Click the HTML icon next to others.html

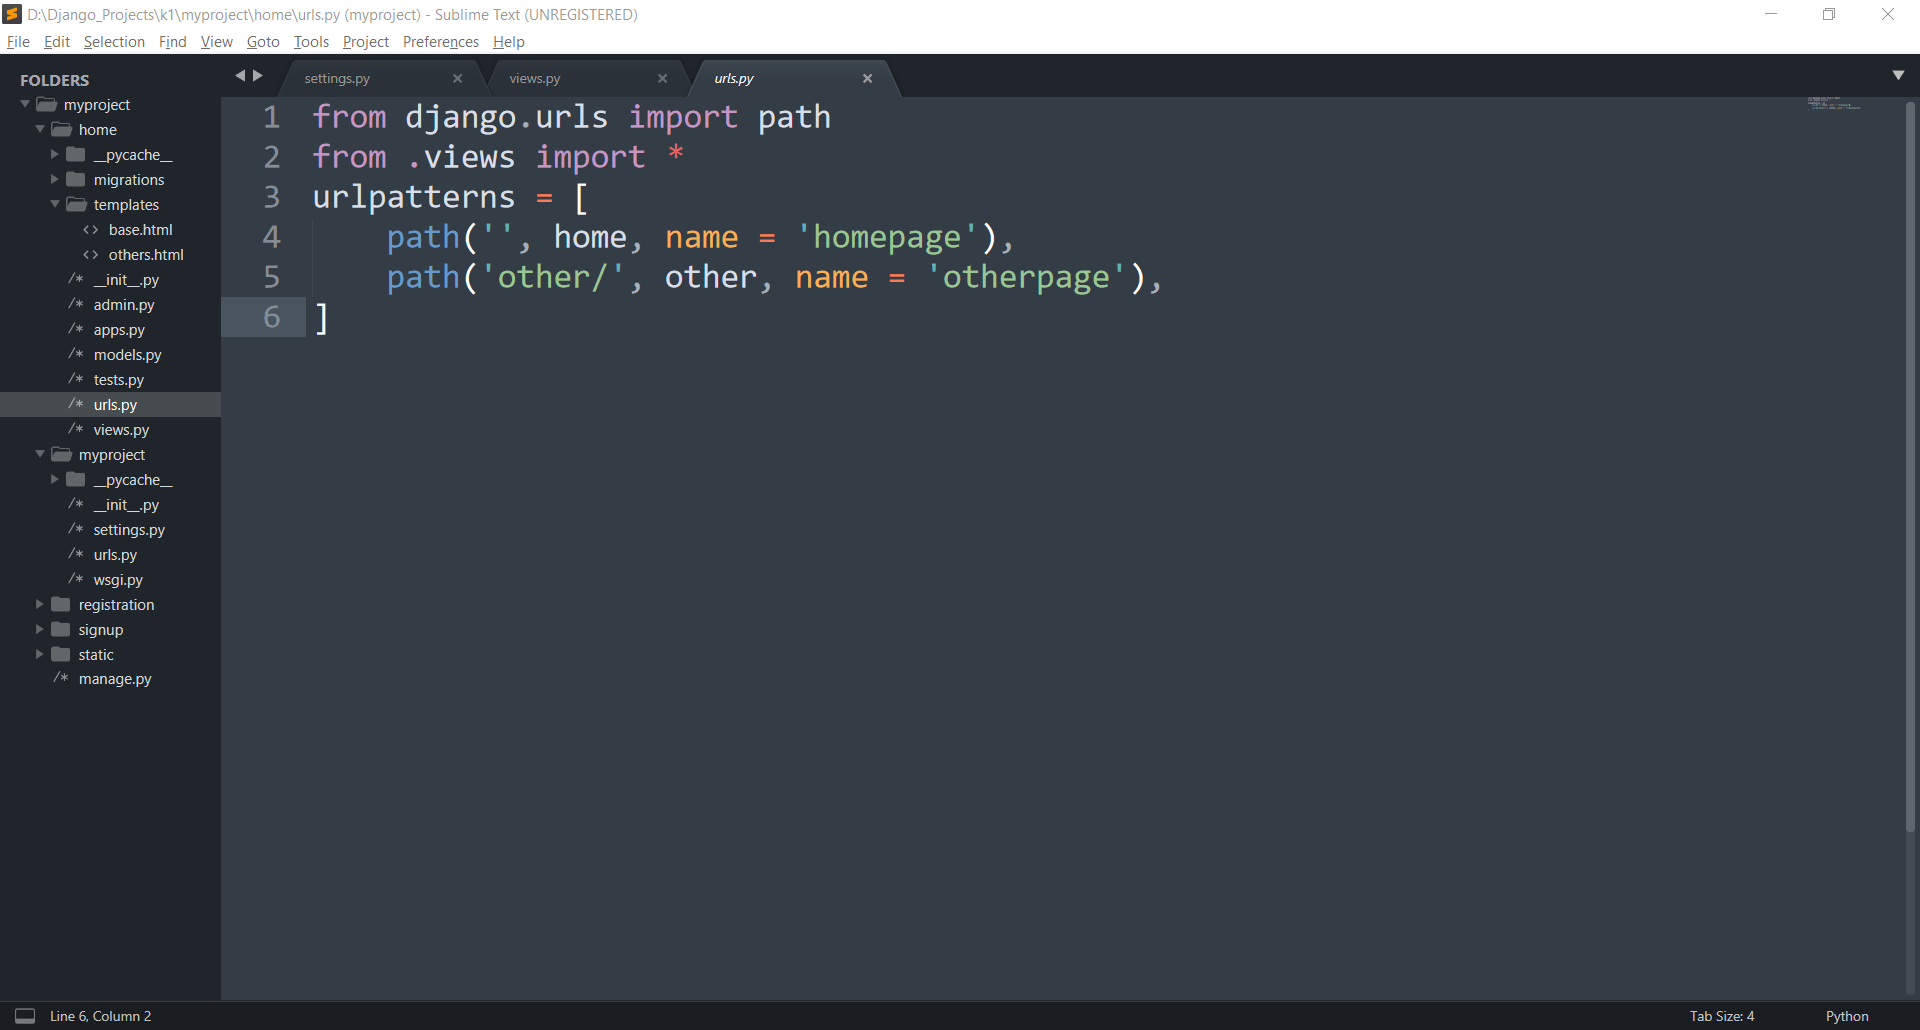(x=89, y=254)
